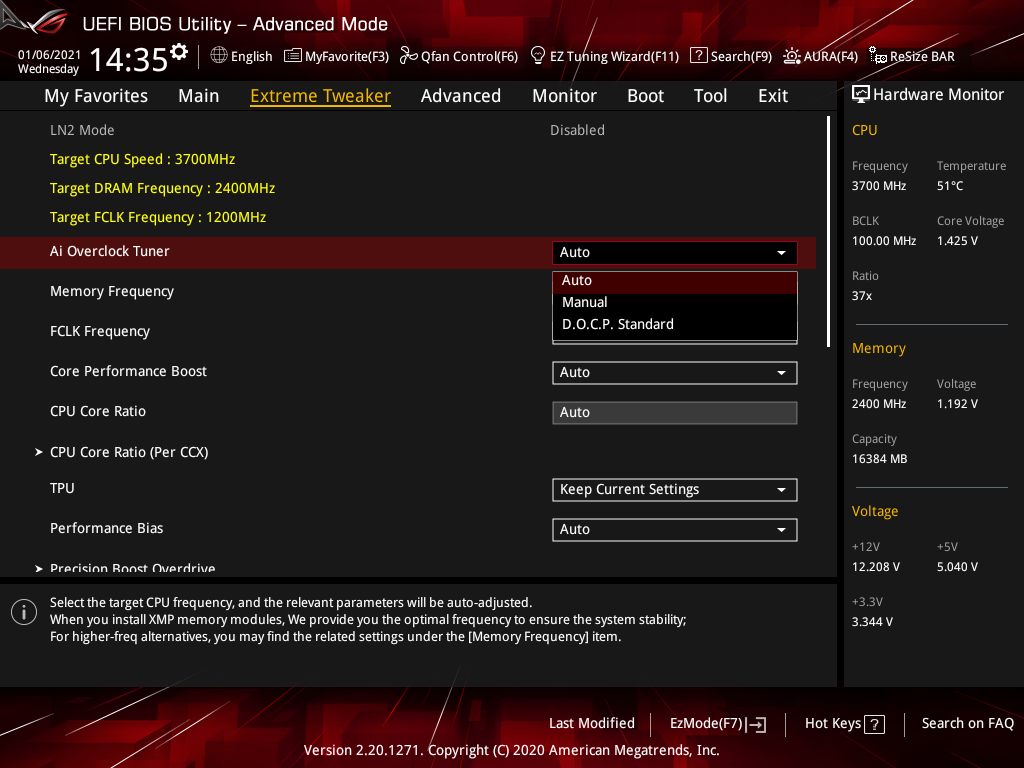
Task: Open date and time settings gear
Action: point(179,51)
